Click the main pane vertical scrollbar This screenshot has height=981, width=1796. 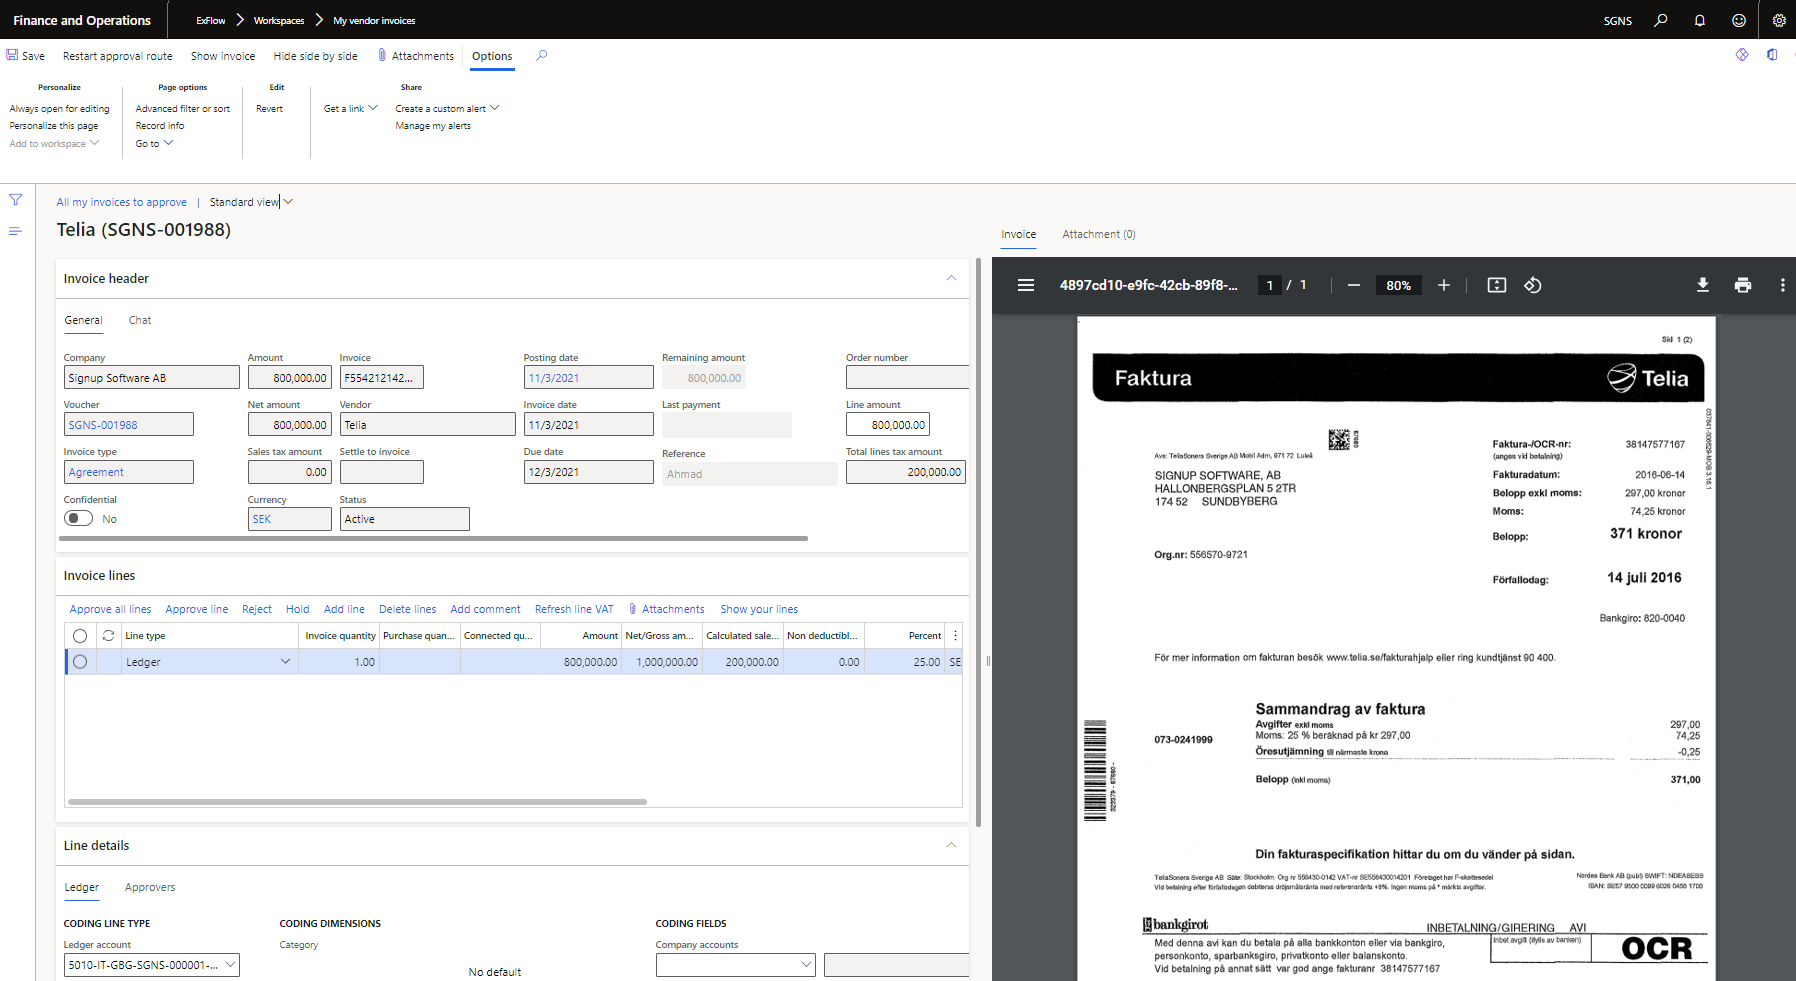click(x=978, y=542)
